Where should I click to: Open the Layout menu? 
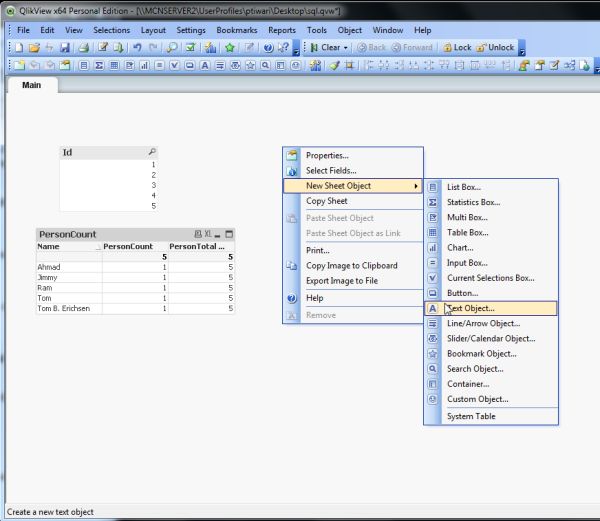point(153,30)
